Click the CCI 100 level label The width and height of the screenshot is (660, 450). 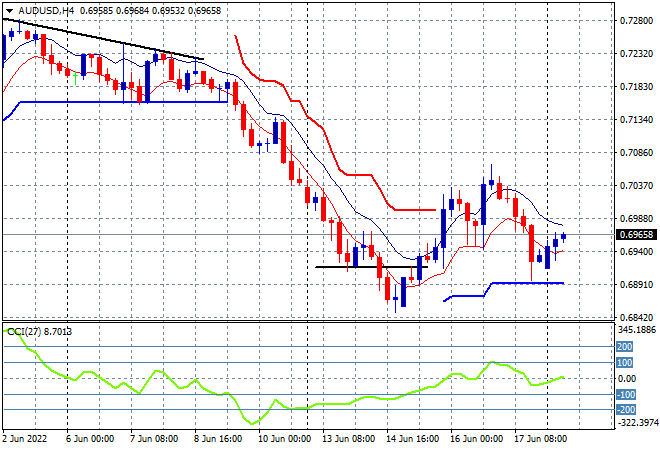tap(624, 362)
